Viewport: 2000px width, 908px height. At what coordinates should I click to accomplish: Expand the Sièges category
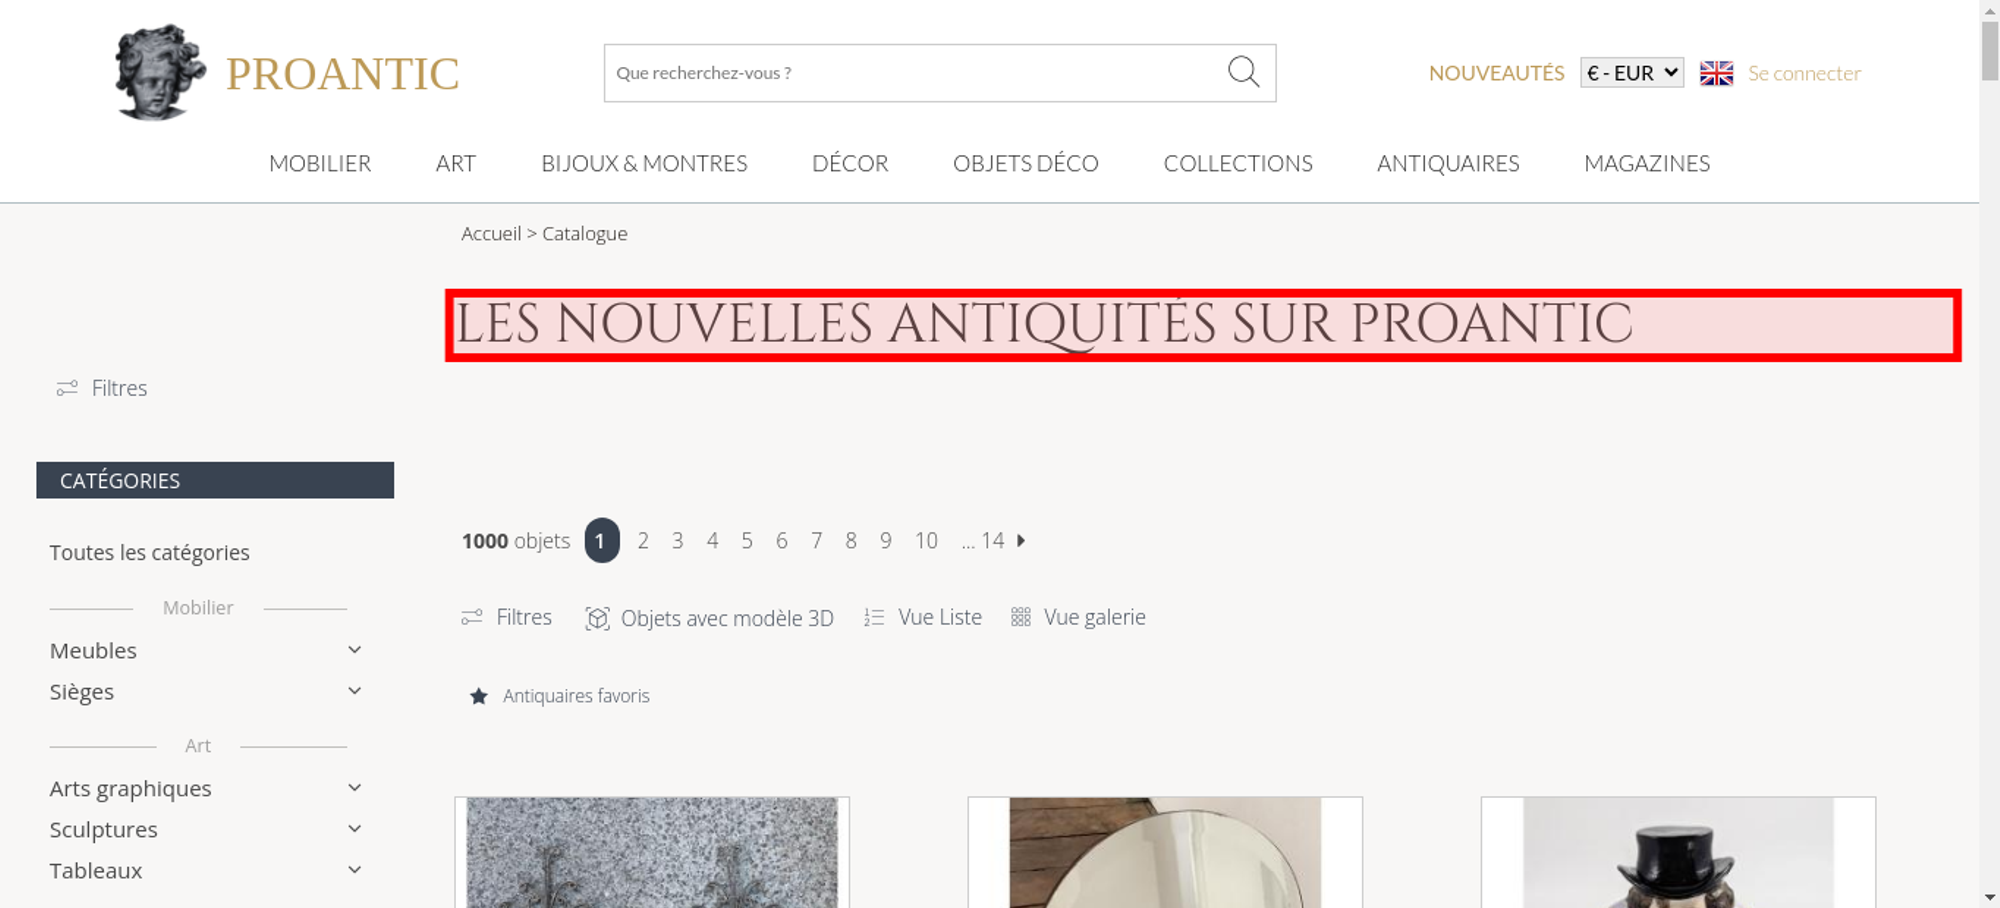[354, 691]
